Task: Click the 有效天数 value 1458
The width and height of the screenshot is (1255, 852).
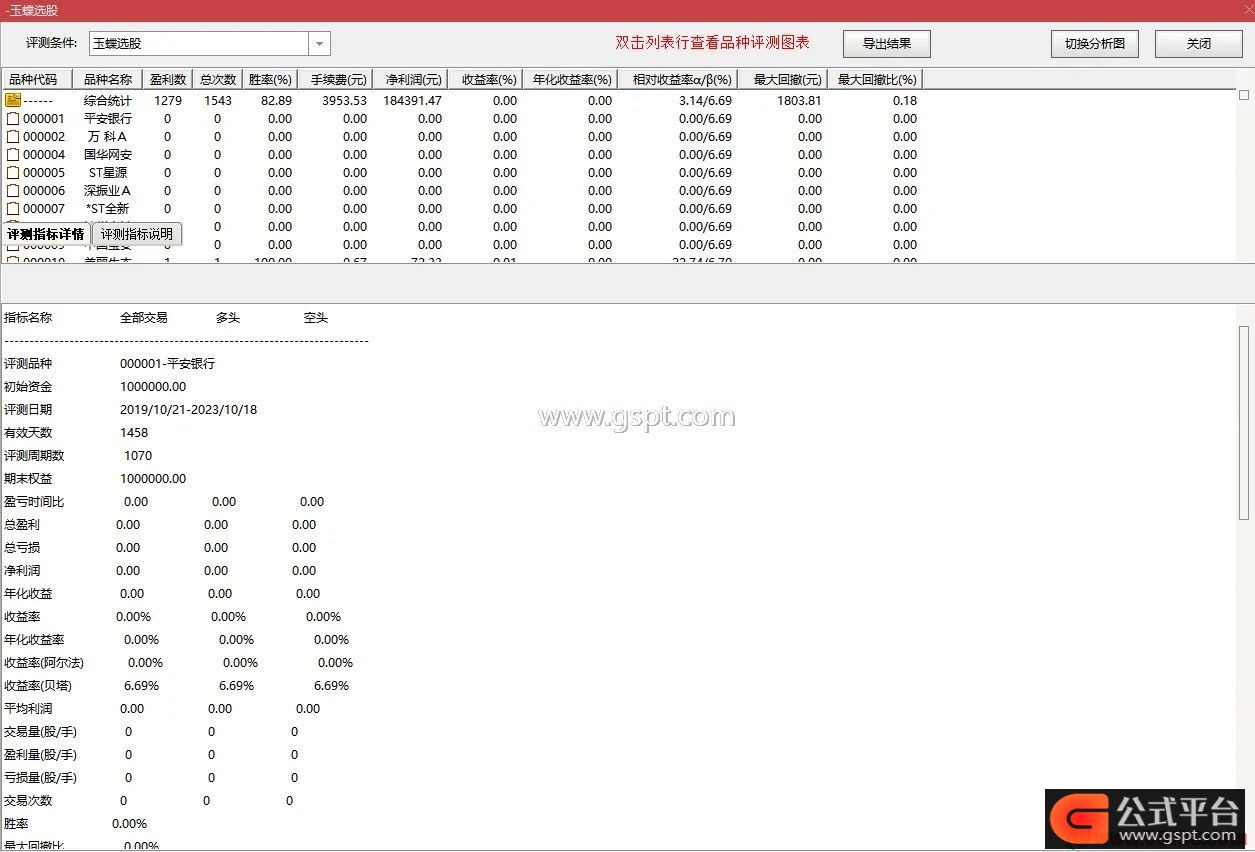Action: [134, 432]
